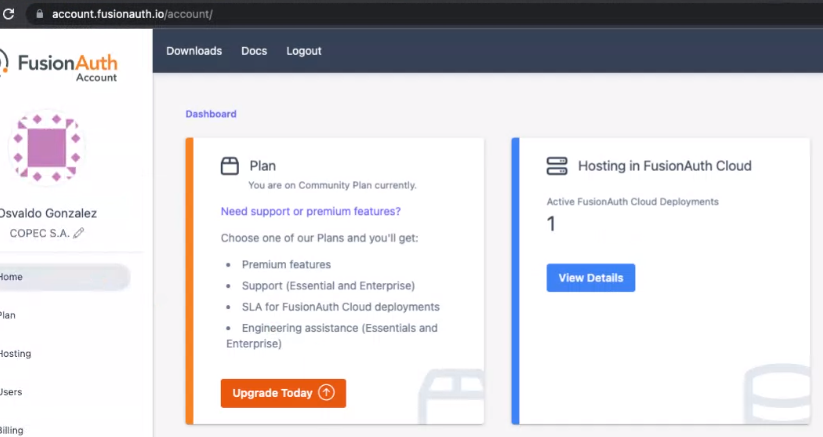Viewport: 823px width, 437px height.
Task: Click the server icon beside Hosting heading
Action: tap(557, 166)
